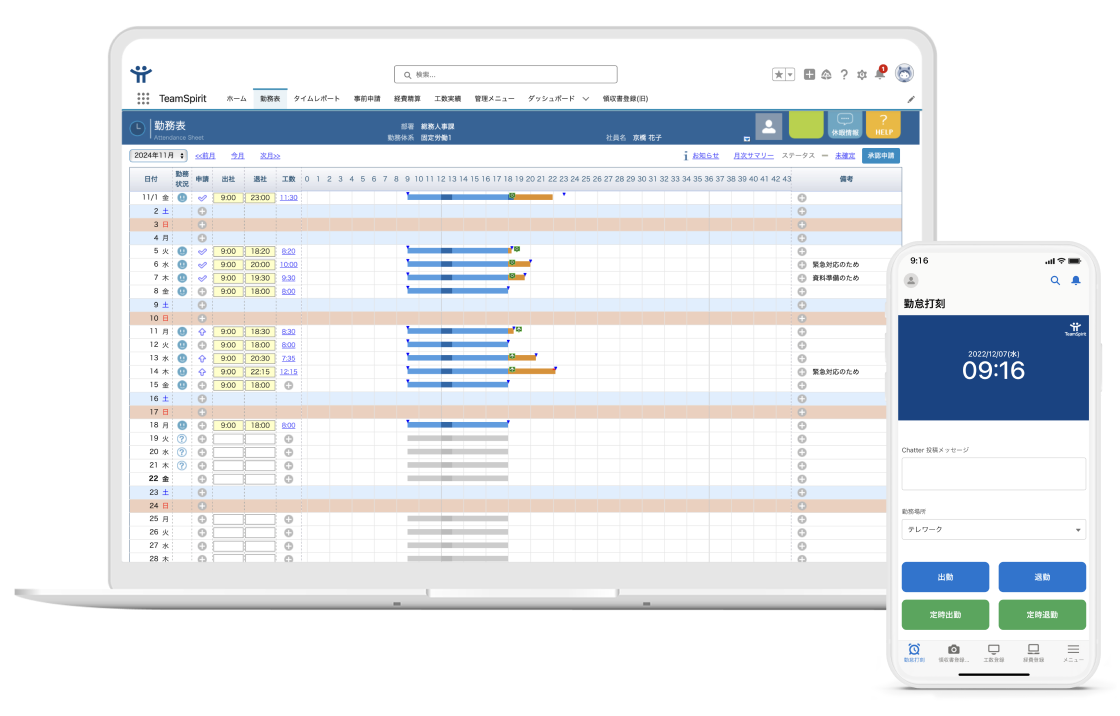The height and width of the screenshot is (716, 1120).
Task: Click the 承認申請 button
Action: (x=881, y=156)
